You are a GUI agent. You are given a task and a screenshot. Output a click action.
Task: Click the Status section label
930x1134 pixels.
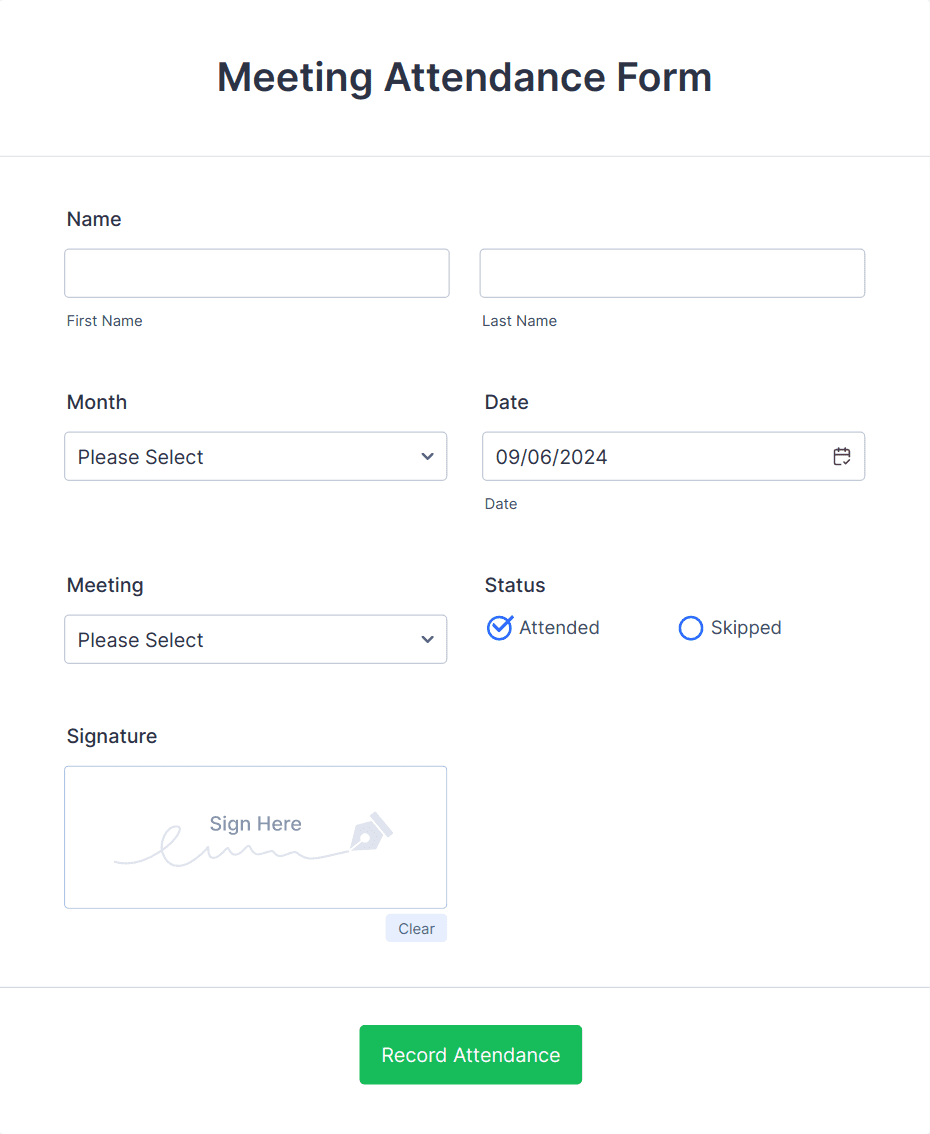(515, 585)
